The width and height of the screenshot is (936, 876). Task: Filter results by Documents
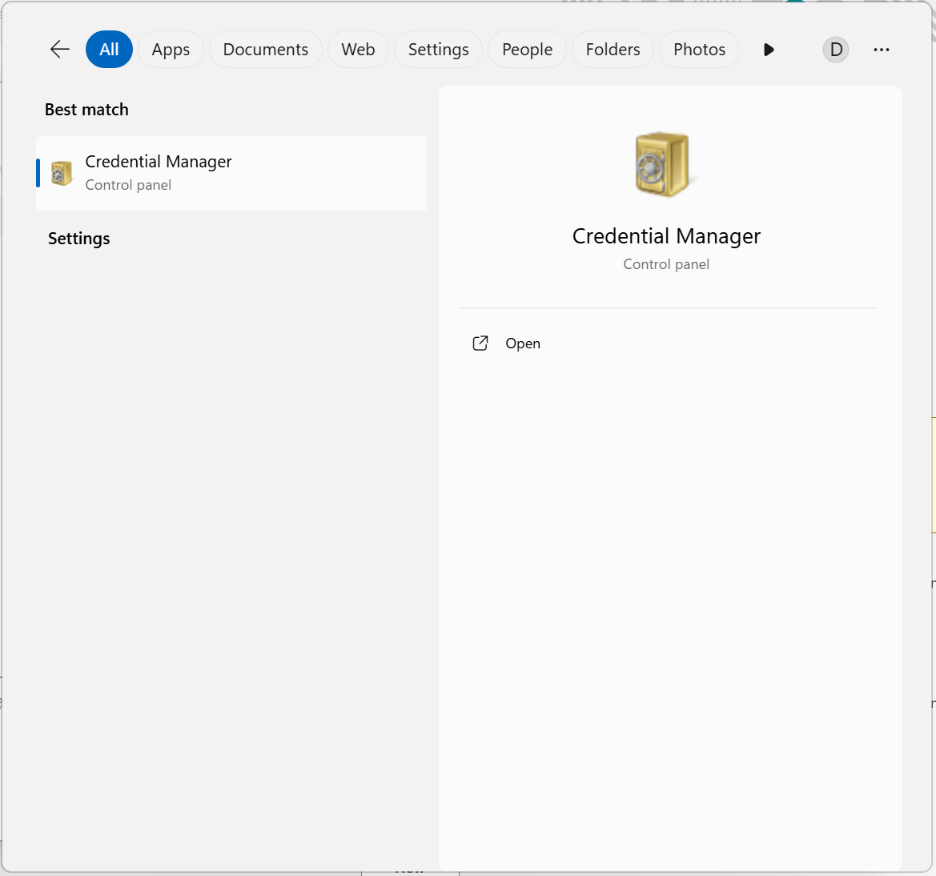[266, 49]
